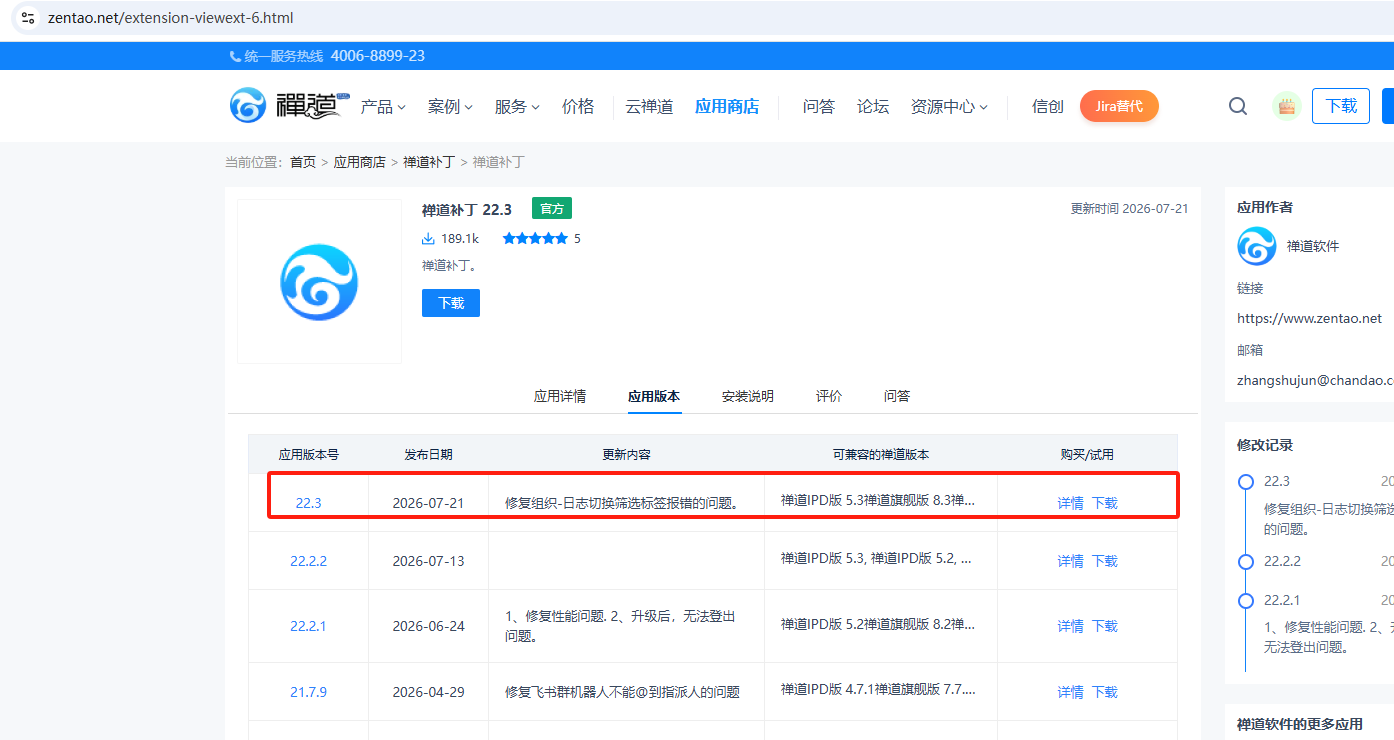Click the hotline number 4006-8899-23
Screen dimensions: 1394x740
tap(378, 56)
